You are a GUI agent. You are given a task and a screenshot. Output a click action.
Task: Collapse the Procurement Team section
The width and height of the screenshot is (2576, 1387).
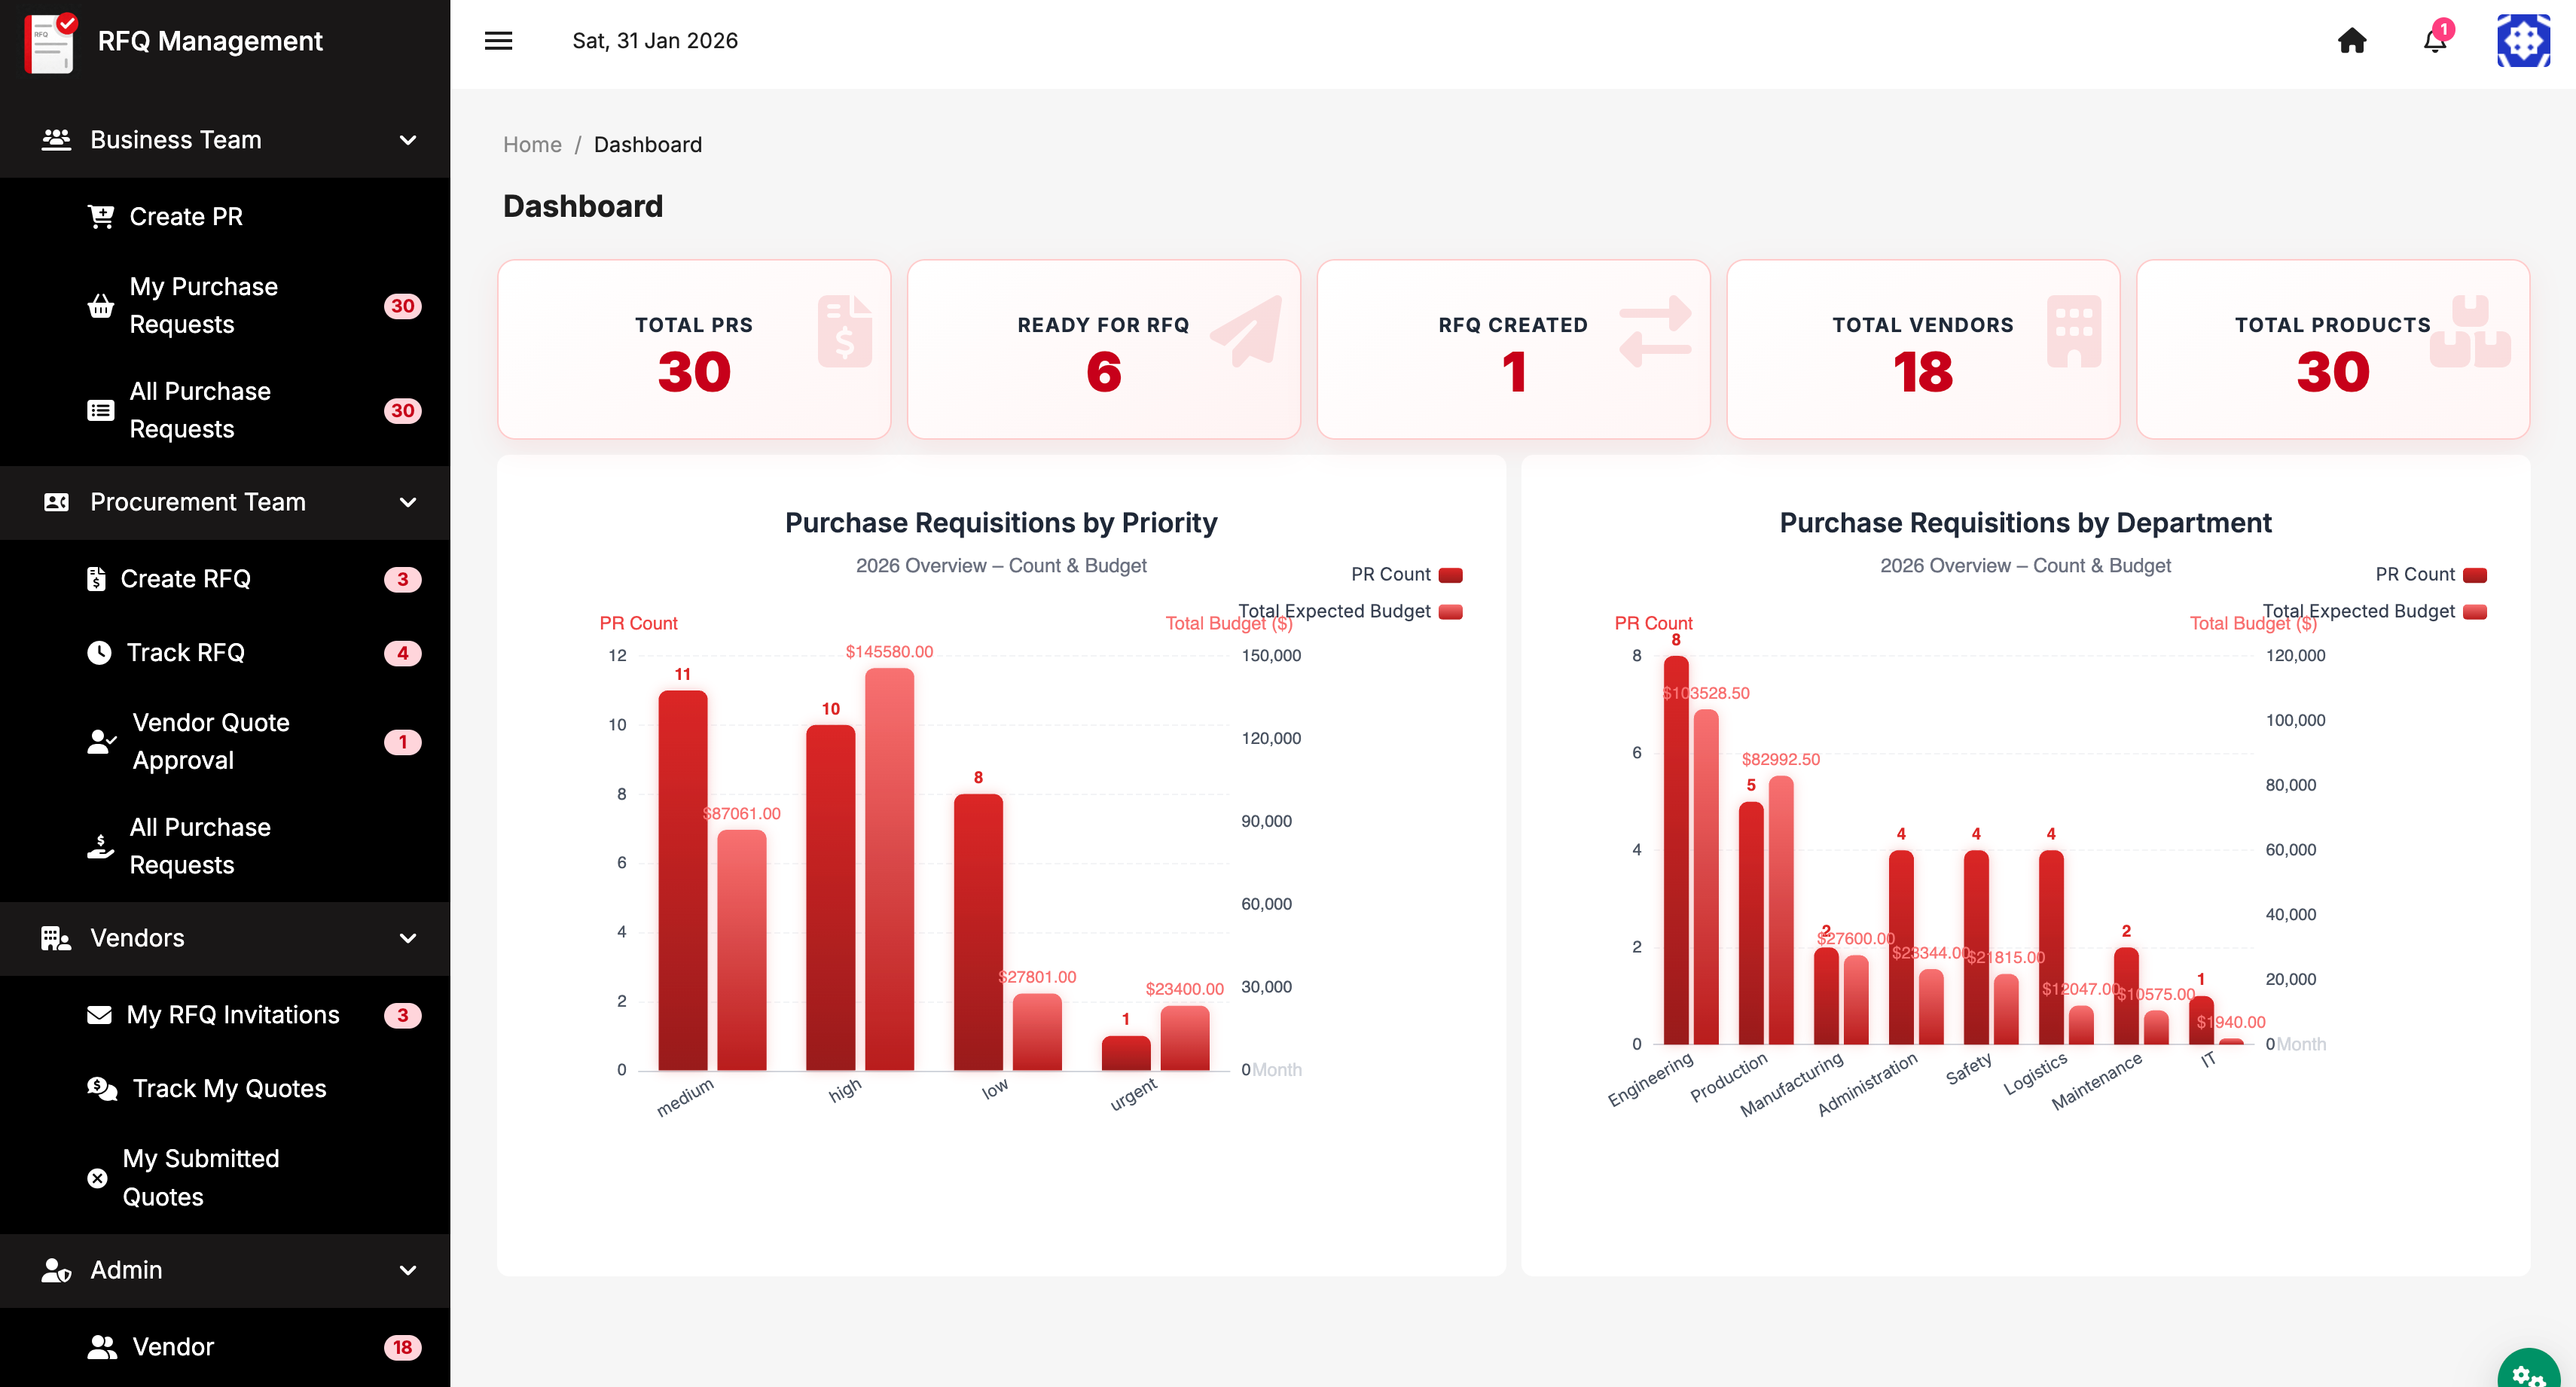[407, 502]
